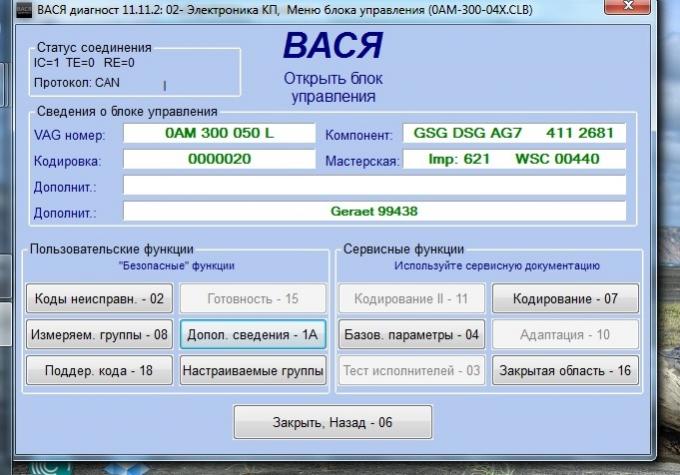
Task: Click the Мастерская: label
Action: (362, 161)
